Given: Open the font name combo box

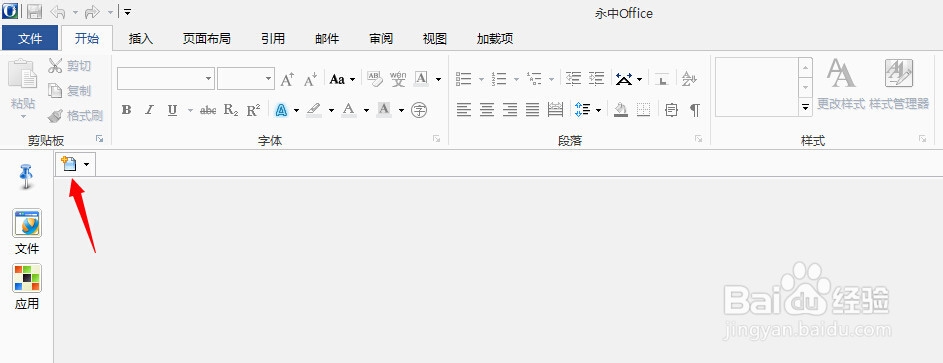Looking at the screenshot, I should 166,79.
